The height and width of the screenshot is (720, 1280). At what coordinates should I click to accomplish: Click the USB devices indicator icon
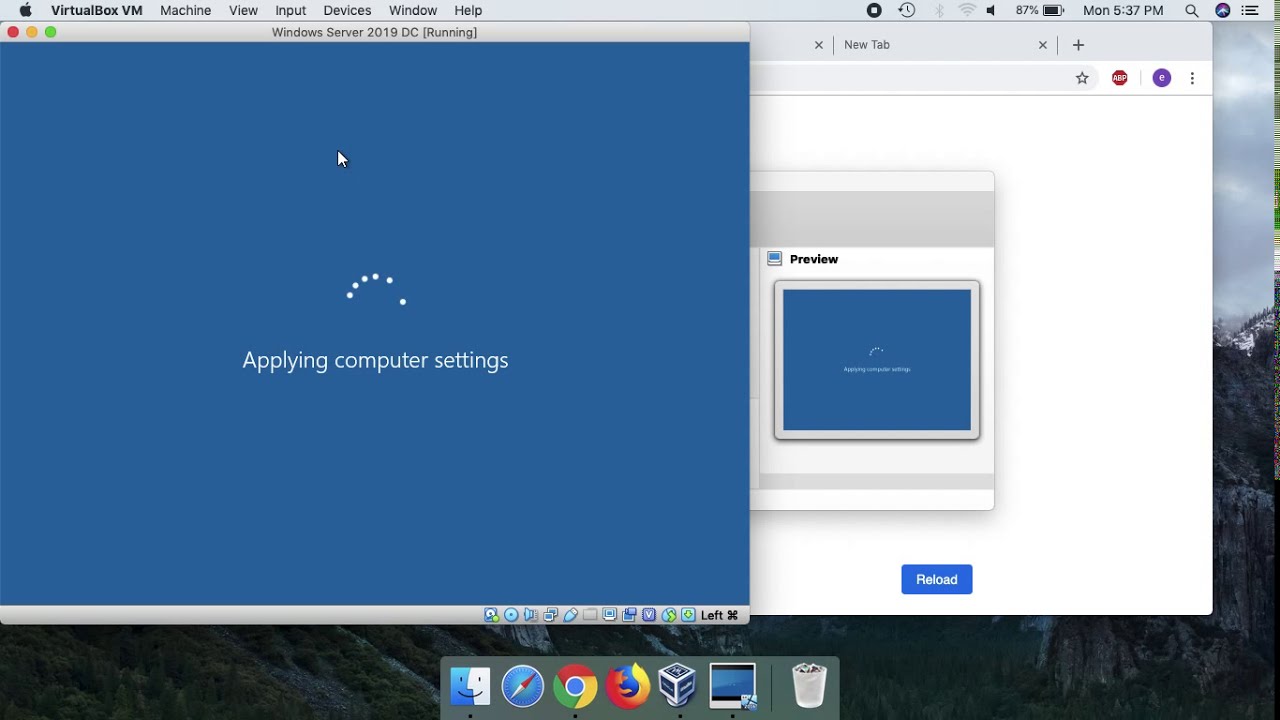pyautogui.click(x=570, y=615)
